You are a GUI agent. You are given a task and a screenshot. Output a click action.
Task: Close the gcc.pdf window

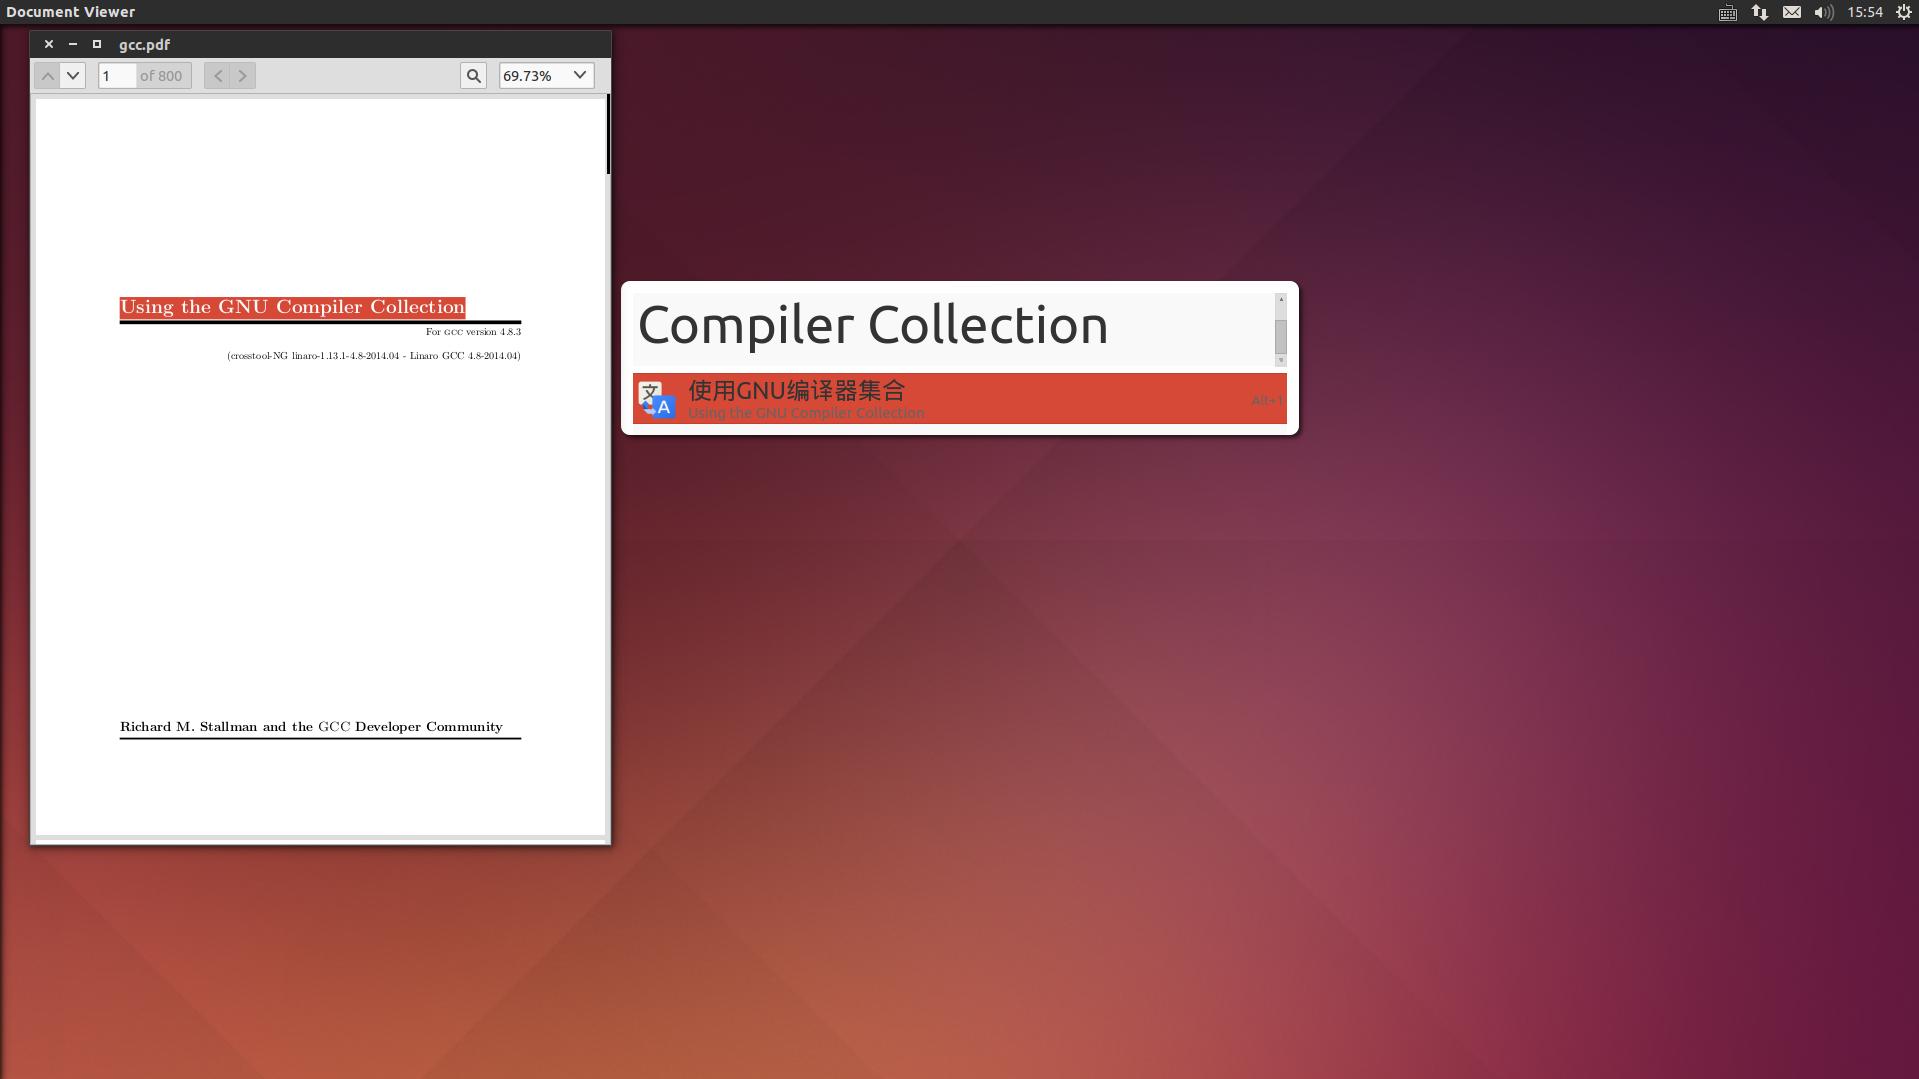49,44
